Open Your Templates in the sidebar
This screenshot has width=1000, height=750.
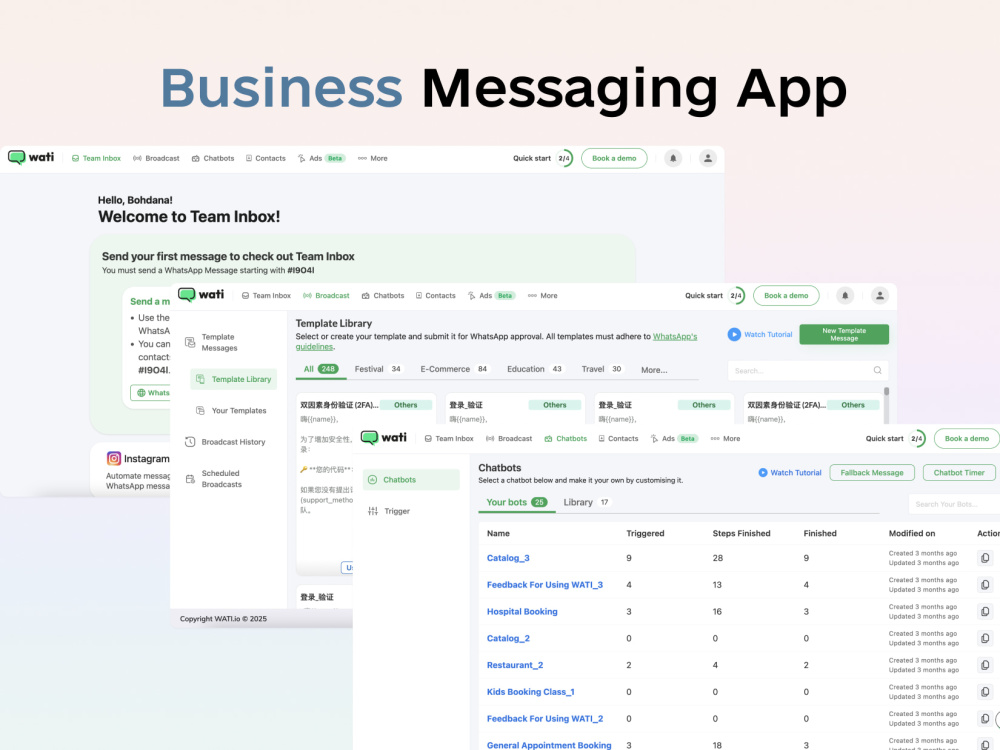pos(231,411)
